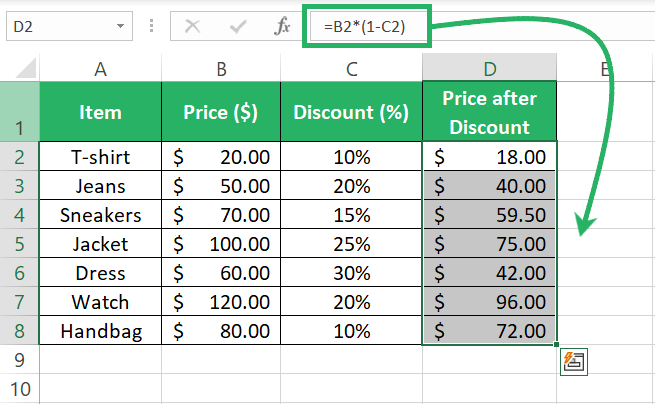Select the Watch 20% discount cell
Screen dimensions: 655x404
pyautogui.click(x=351, y=301)
